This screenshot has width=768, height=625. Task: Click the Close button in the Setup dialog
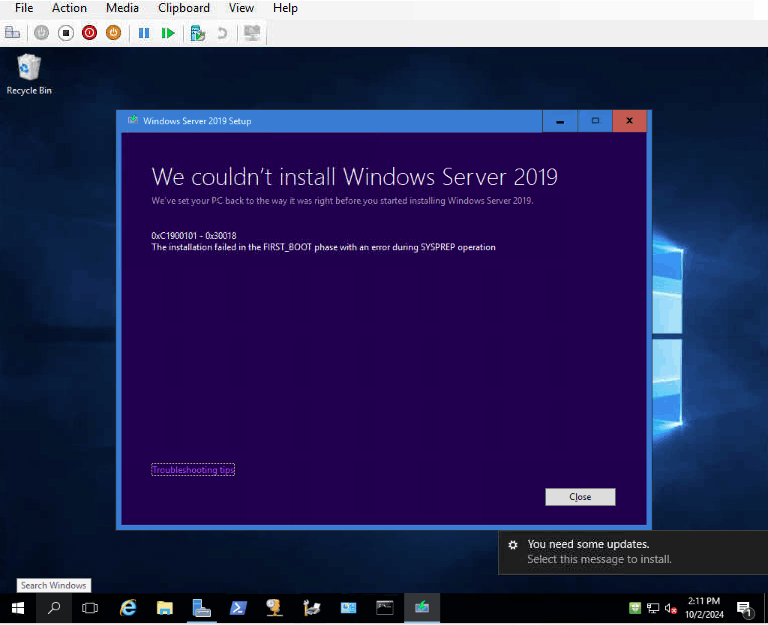point(580,497)
